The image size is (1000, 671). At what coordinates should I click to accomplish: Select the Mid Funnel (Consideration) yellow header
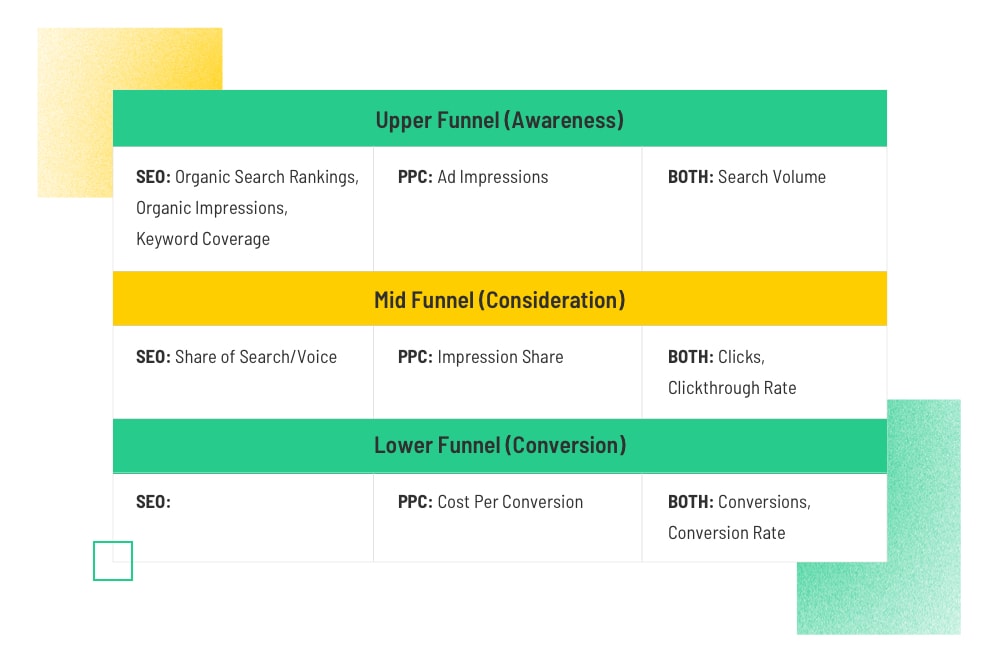(x=499, y=300)
